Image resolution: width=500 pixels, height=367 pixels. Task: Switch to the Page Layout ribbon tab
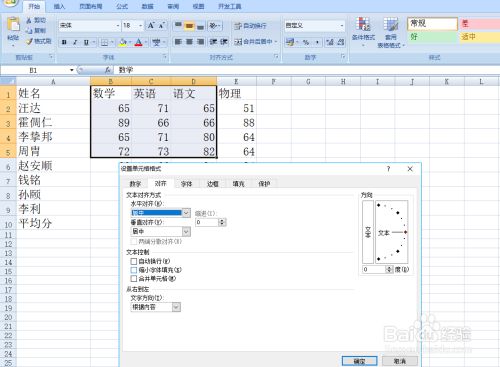91,6
